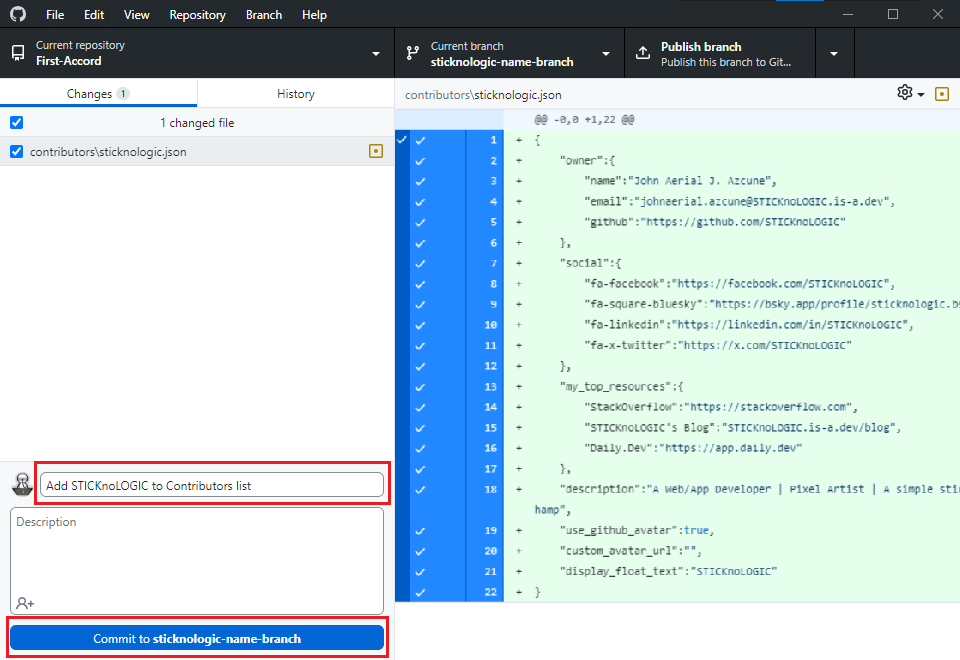960x660 pixels.
Task: Click line number 11 in diff gutter
Action: (490, 345)
